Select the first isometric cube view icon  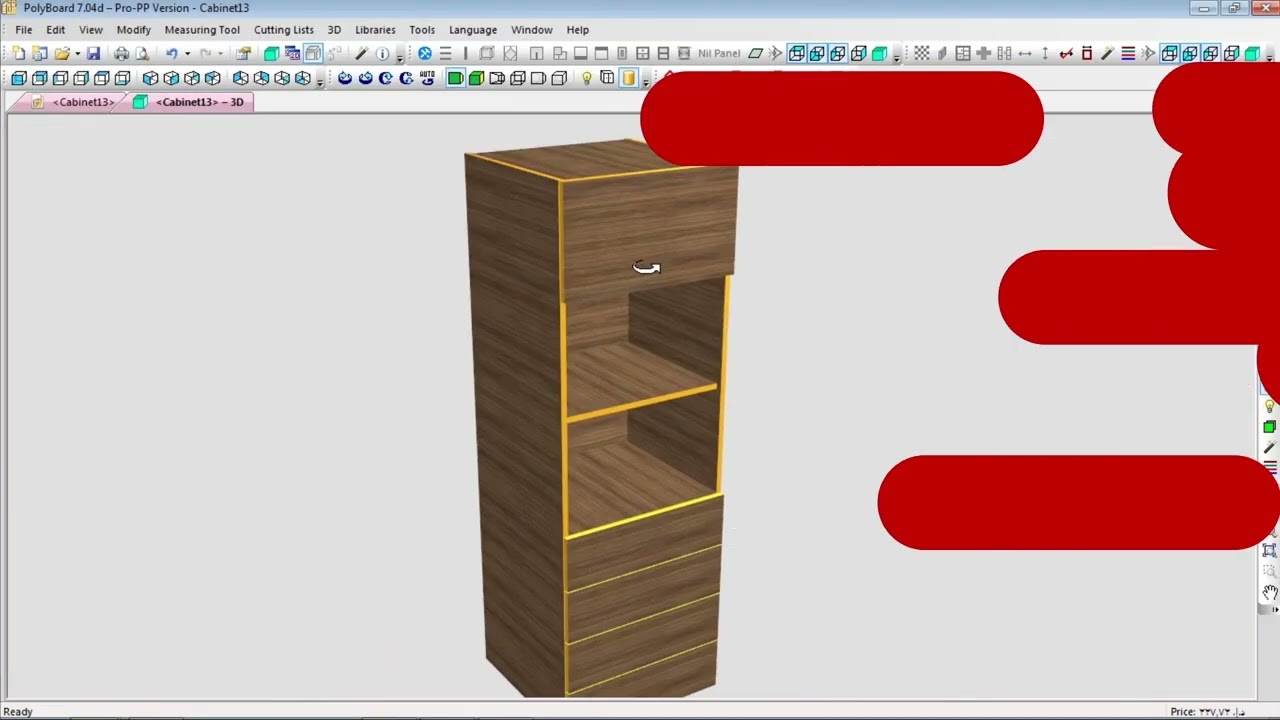click(150, 78)
